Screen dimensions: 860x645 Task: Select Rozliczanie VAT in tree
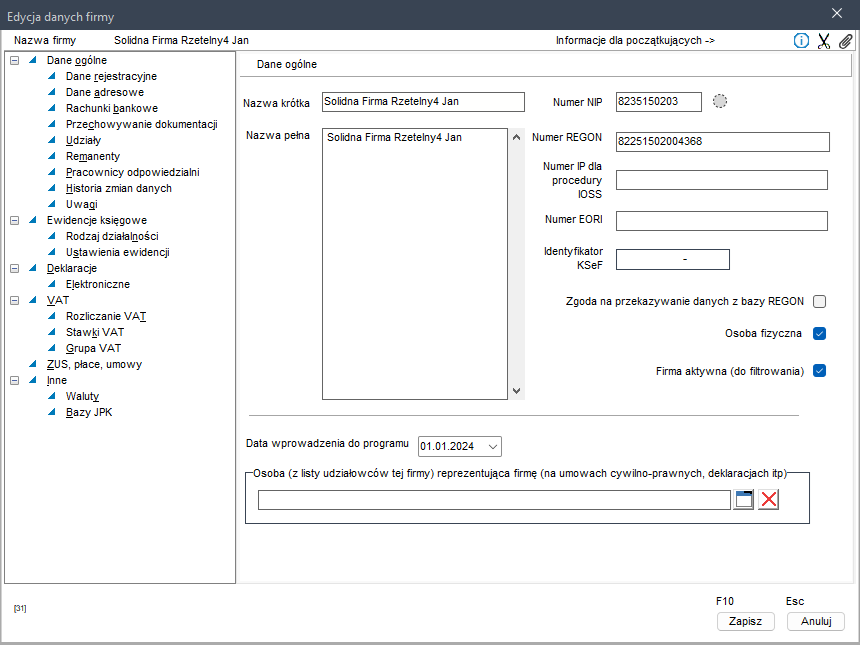(106, 316)
